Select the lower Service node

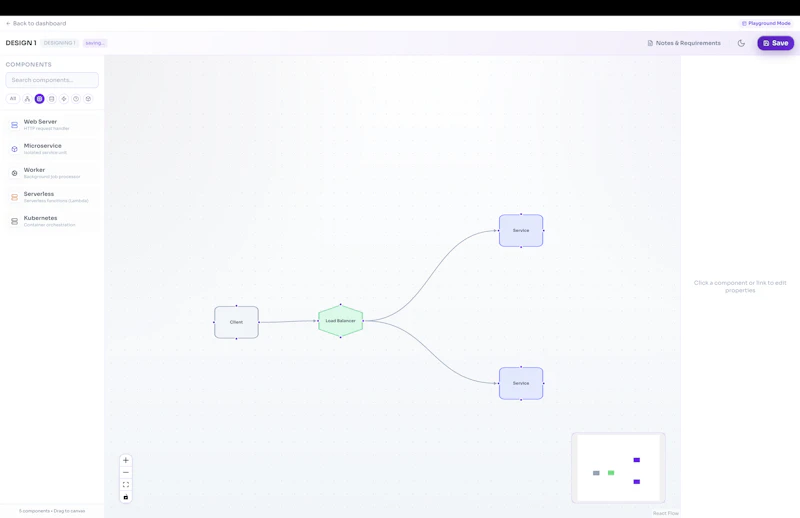pyautogui.click(x=521, y=383)
